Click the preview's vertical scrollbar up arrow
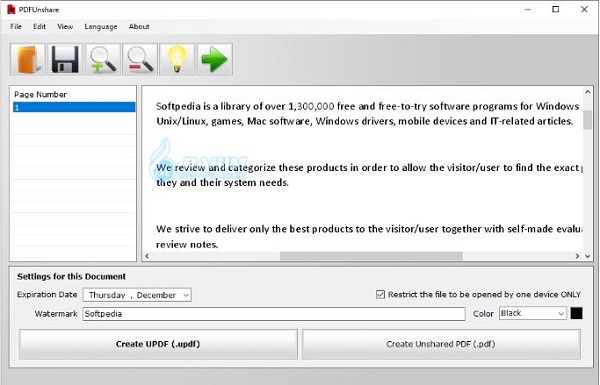Image resolution: width=600 pixels, height=385 pixels. 587,92
